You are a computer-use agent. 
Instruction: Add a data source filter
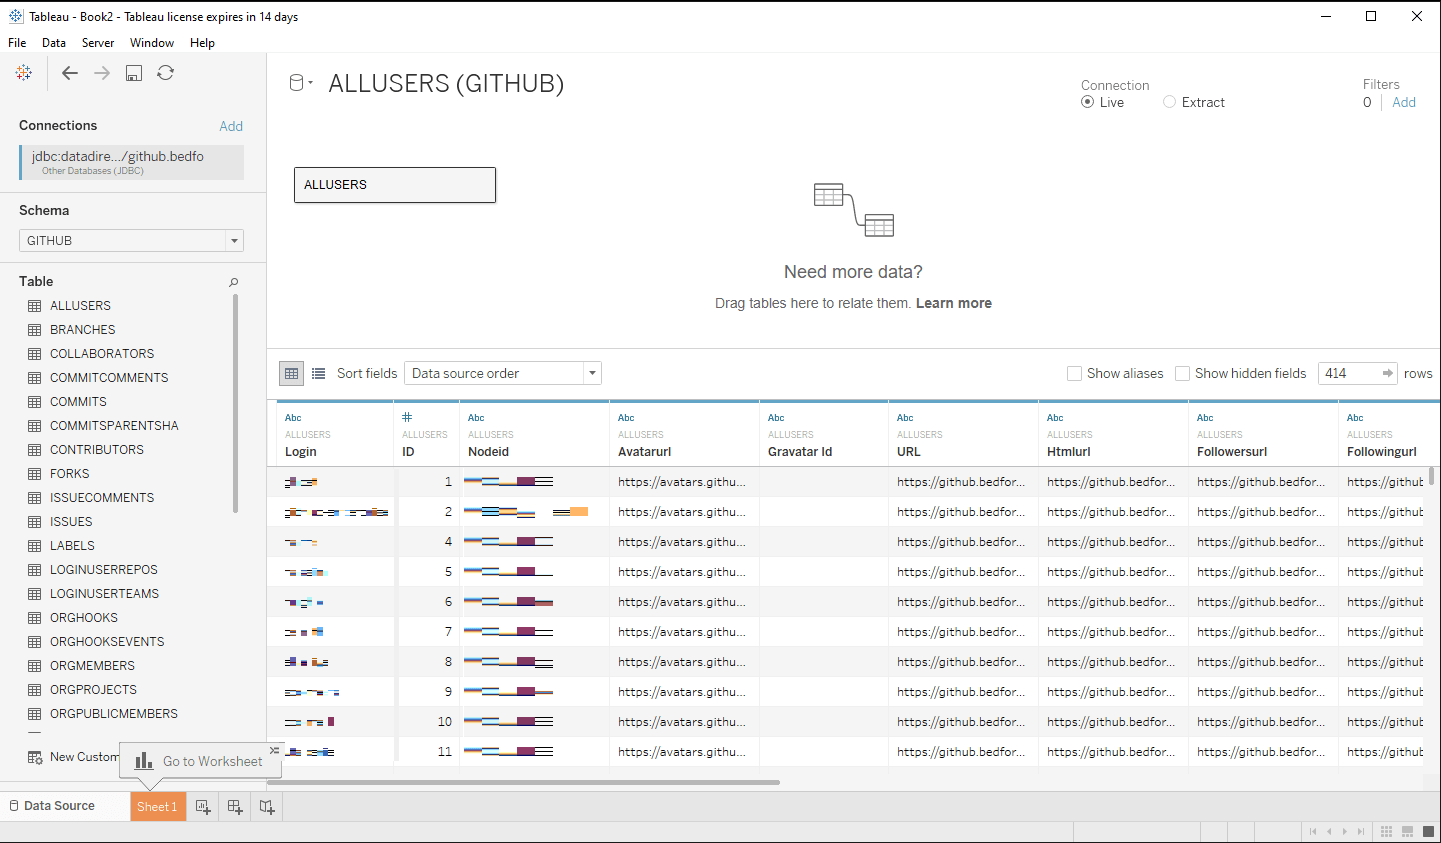pos(1404,102)
